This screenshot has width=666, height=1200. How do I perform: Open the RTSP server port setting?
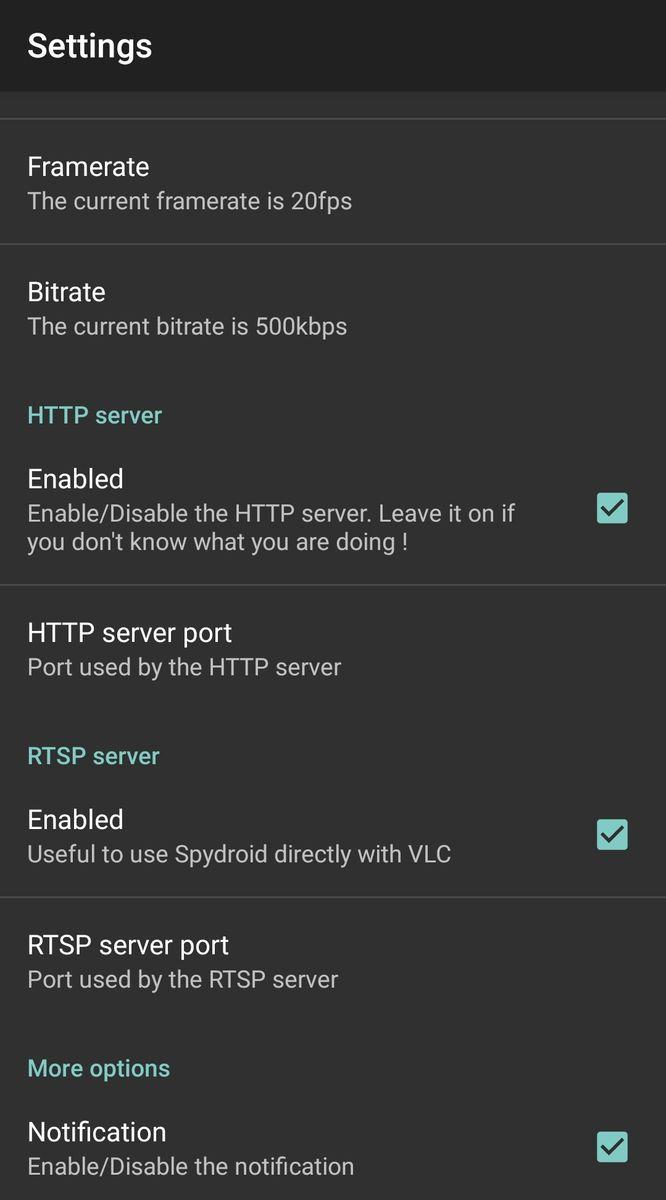point(128,945)
